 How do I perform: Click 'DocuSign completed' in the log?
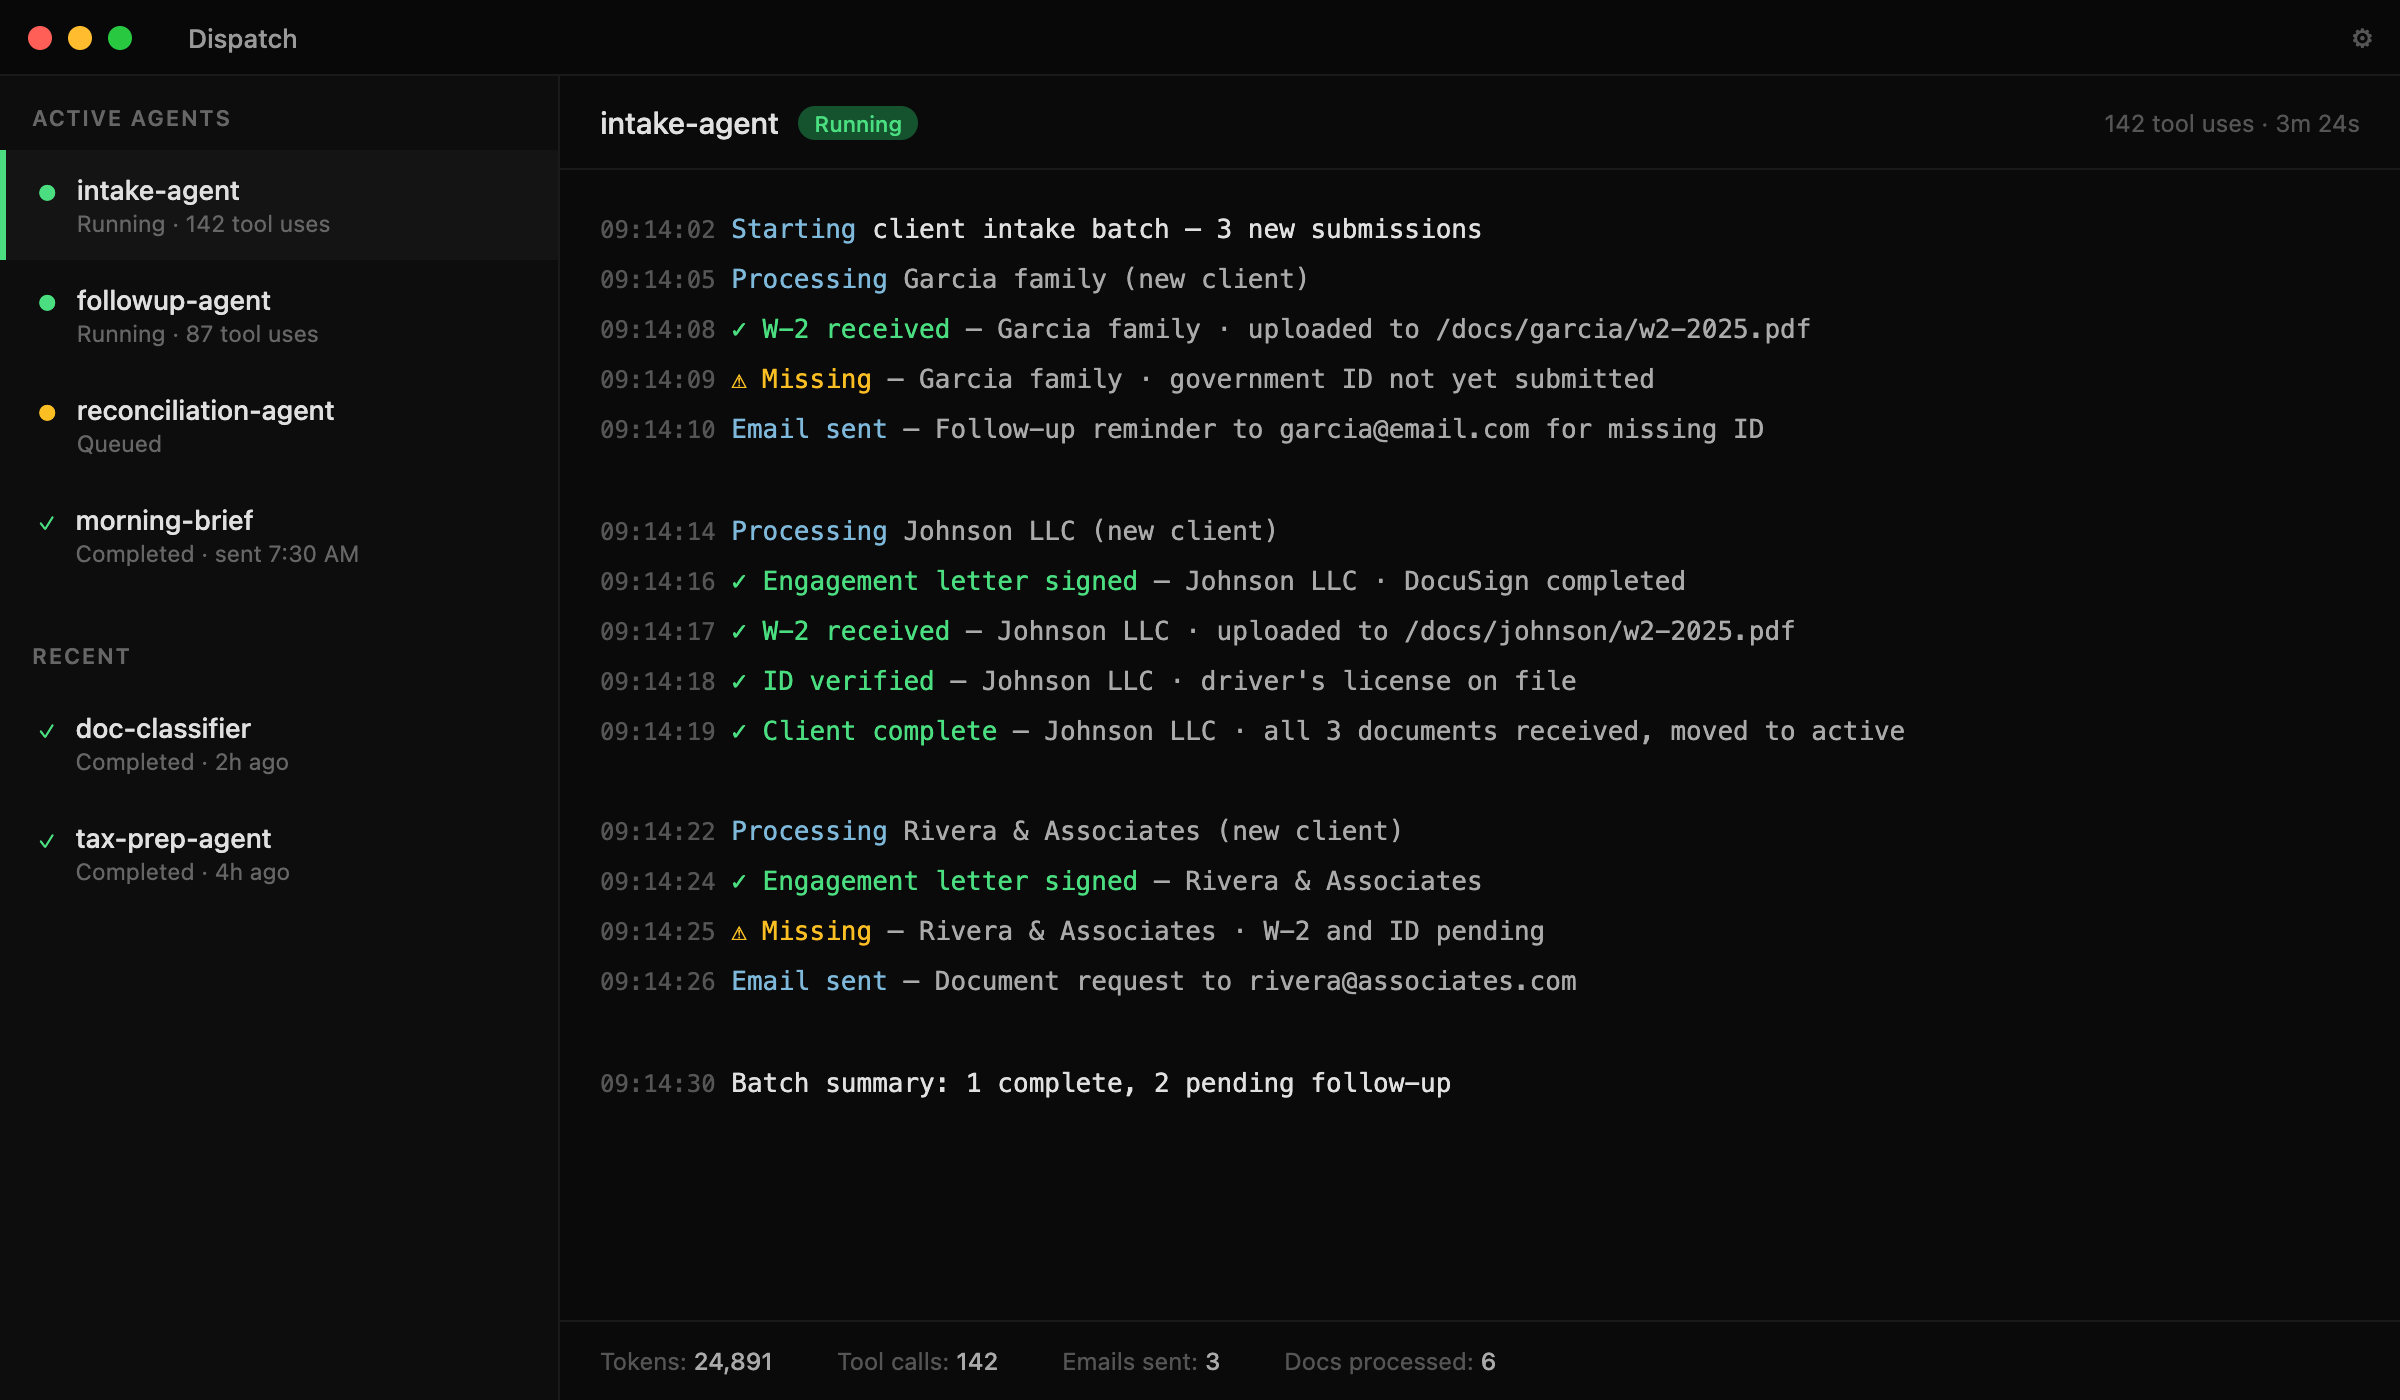[x=1544, y=581]
